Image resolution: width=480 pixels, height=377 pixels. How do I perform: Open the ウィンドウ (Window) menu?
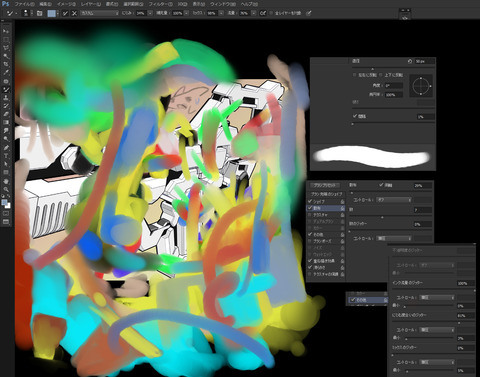[x=223, y=4]
